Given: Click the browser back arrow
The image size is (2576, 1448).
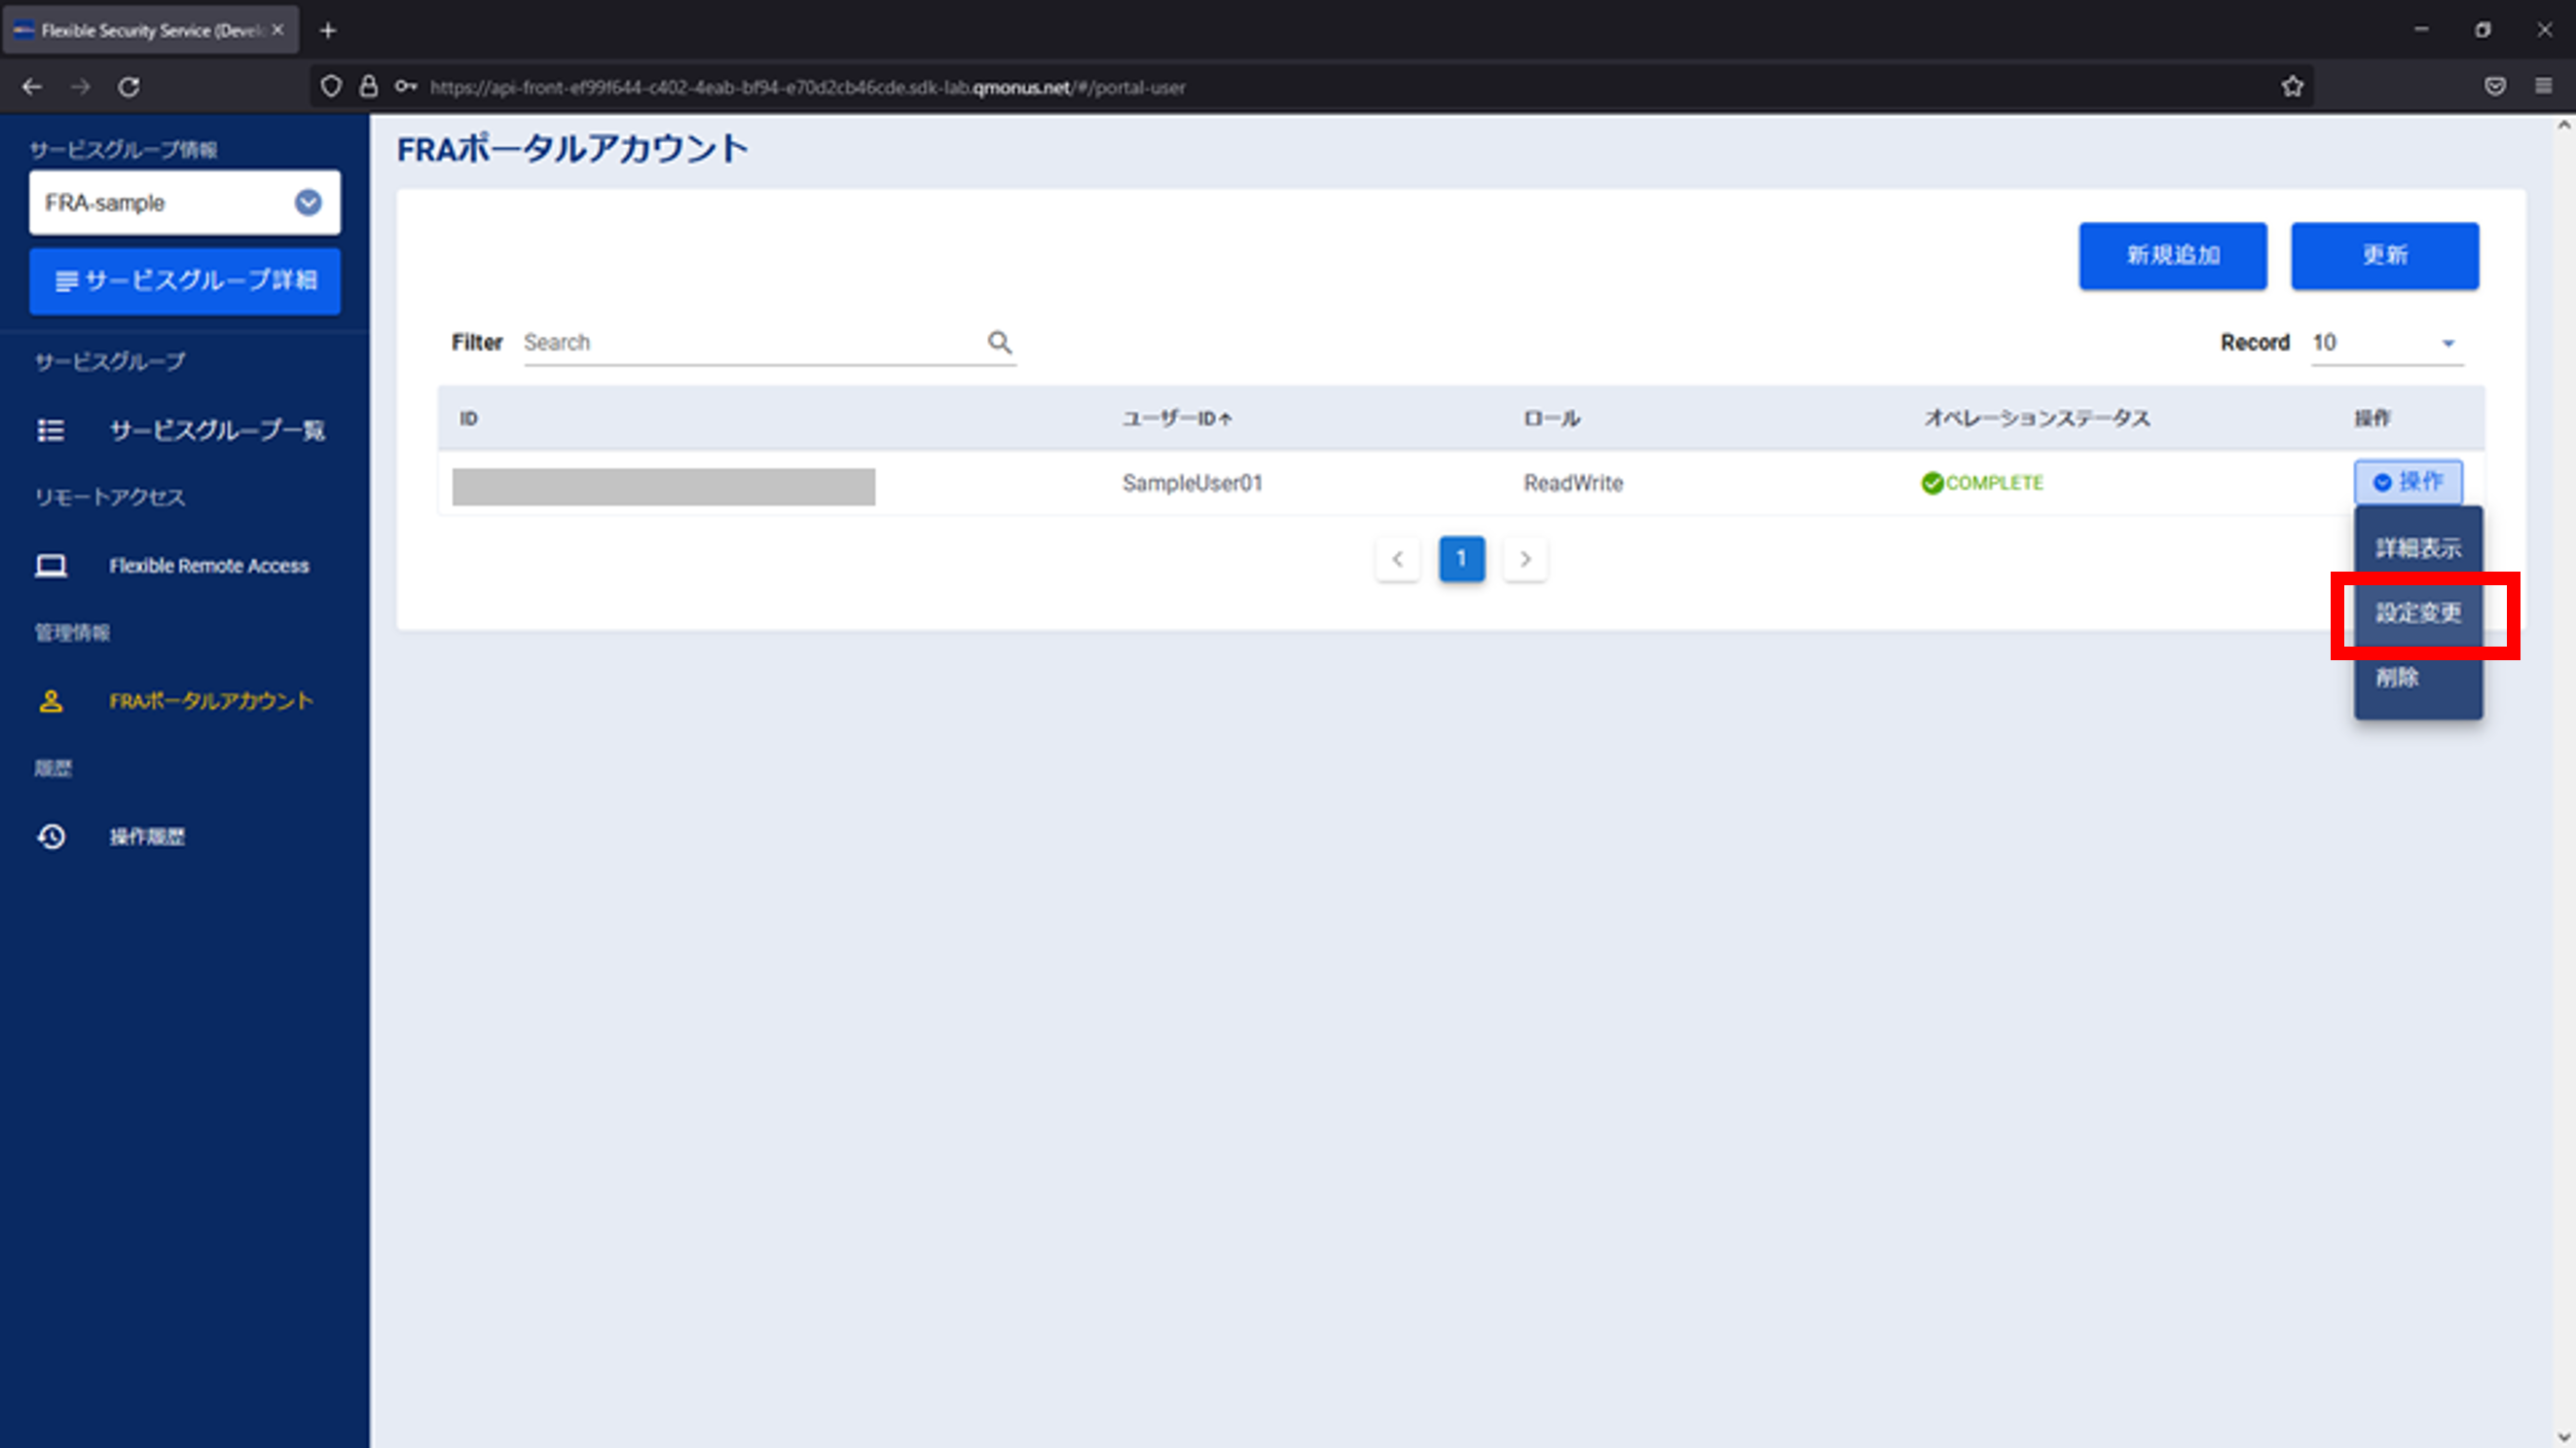Looking at the screenshot, I should pos(32,87).
